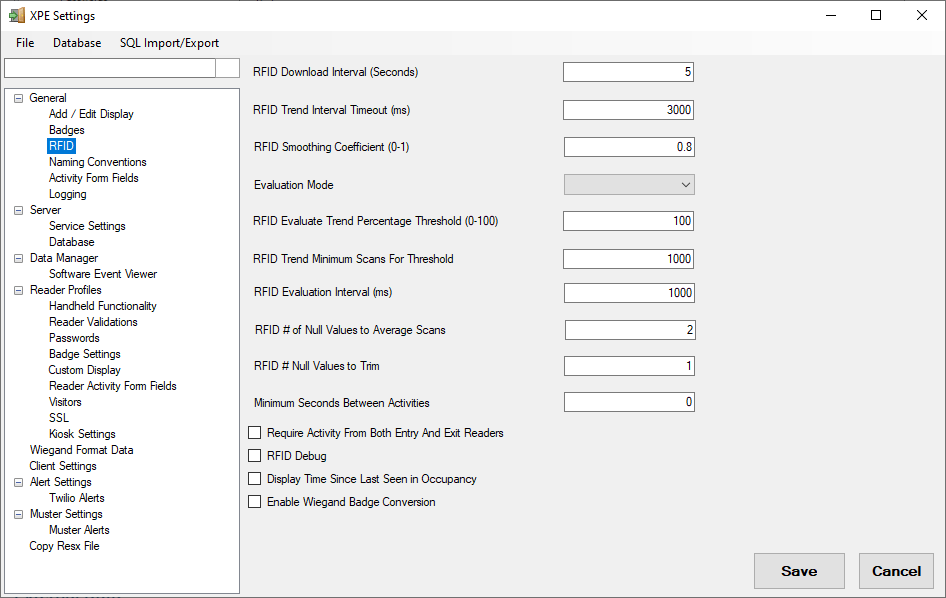Collapse the Muster Settings tree node
The image size is (946, 598).
[x=19, y=514]
